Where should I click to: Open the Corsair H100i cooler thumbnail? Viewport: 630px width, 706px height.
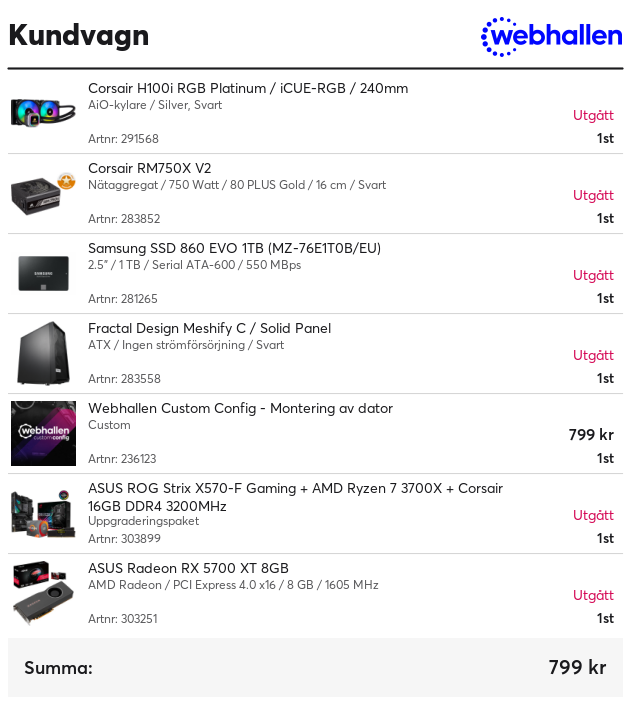(x=43, y=113)
